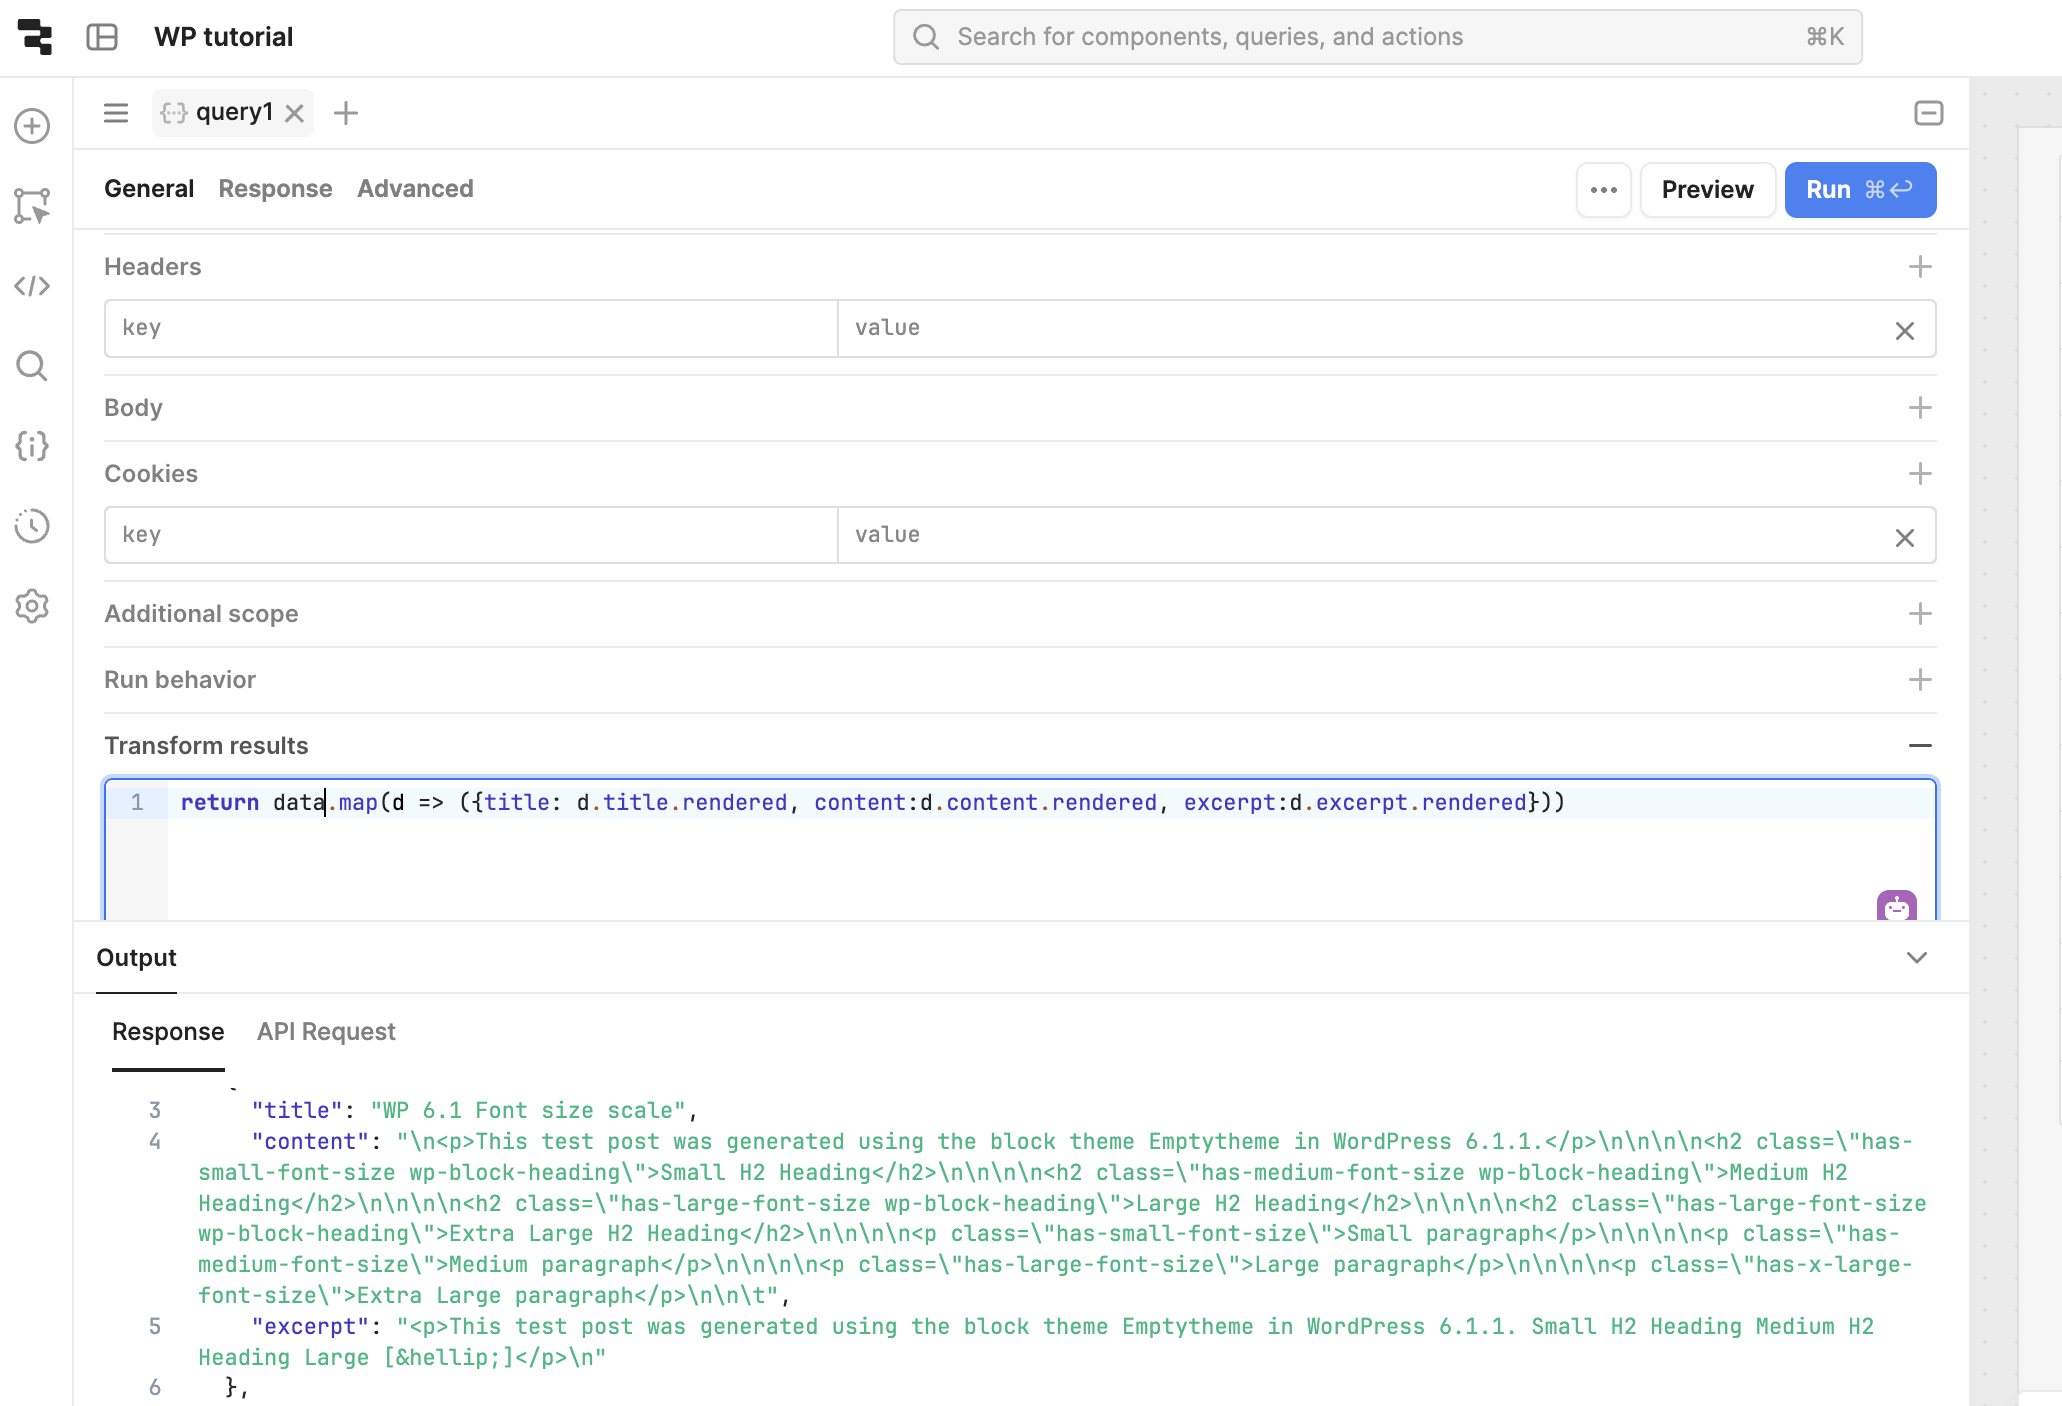Click the Run button
Image resolution: width=2062 pixels, height=1406 pixels.
click(1859, 190)
